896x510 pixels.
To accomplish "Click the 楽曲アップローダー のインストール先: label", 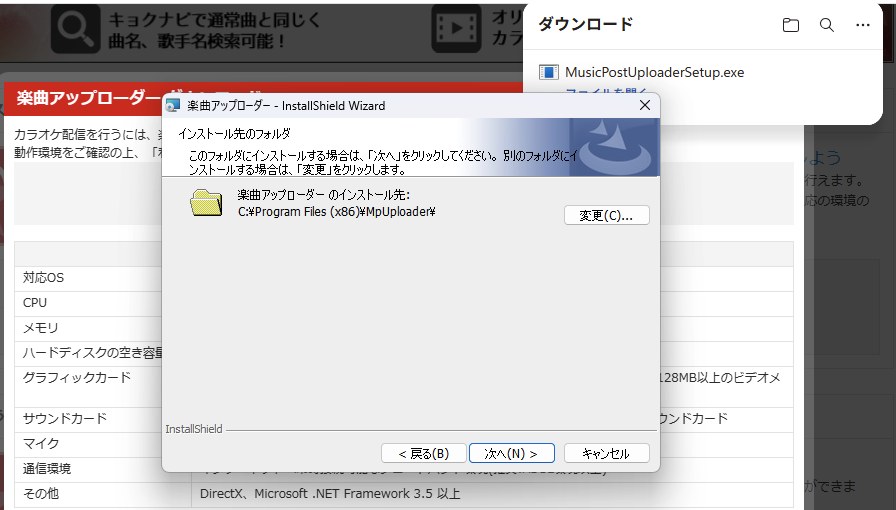I will [x=323, y=195].
